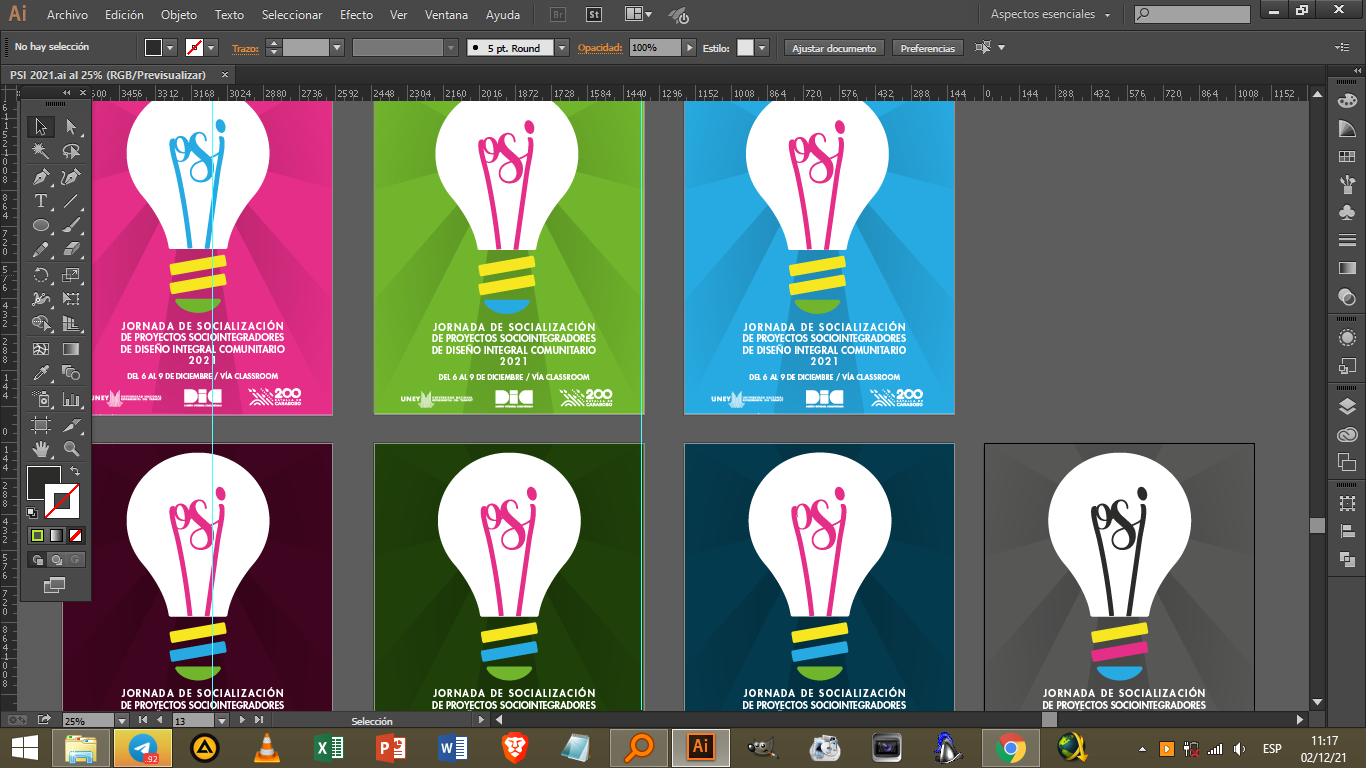1366x768 pixels.
Task: Go to the next artboard
Action: 243,720
